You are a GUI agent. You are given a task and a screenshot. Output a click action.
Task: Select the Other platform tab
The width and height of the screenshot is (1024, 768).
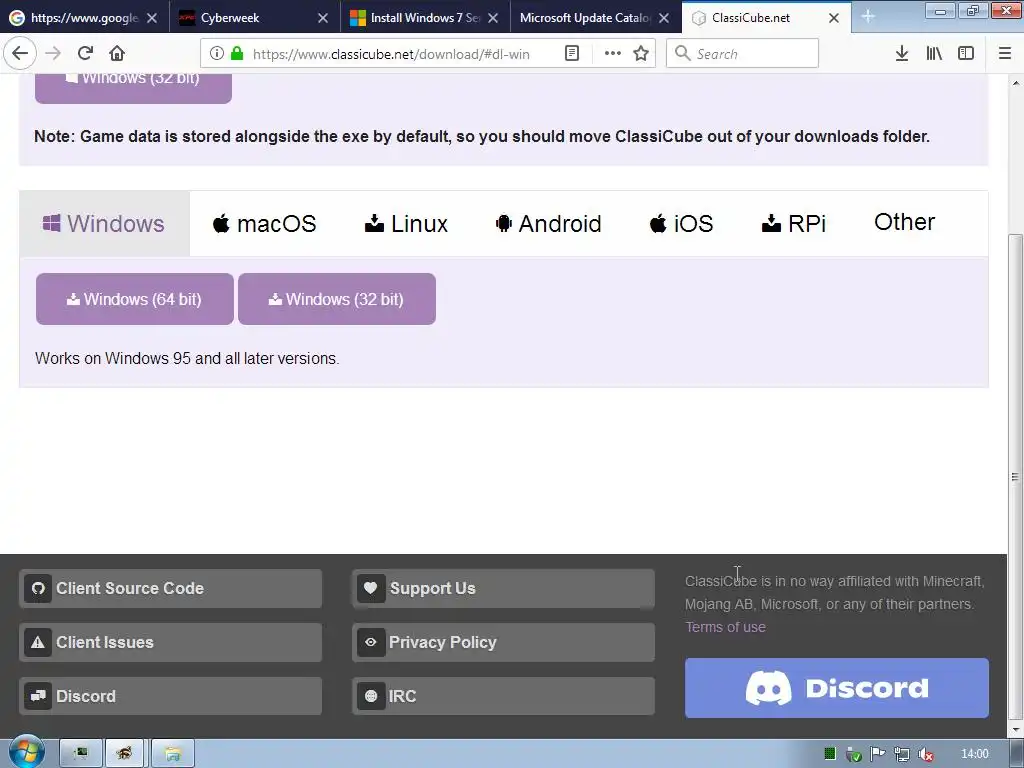click(x=904, y=222)
